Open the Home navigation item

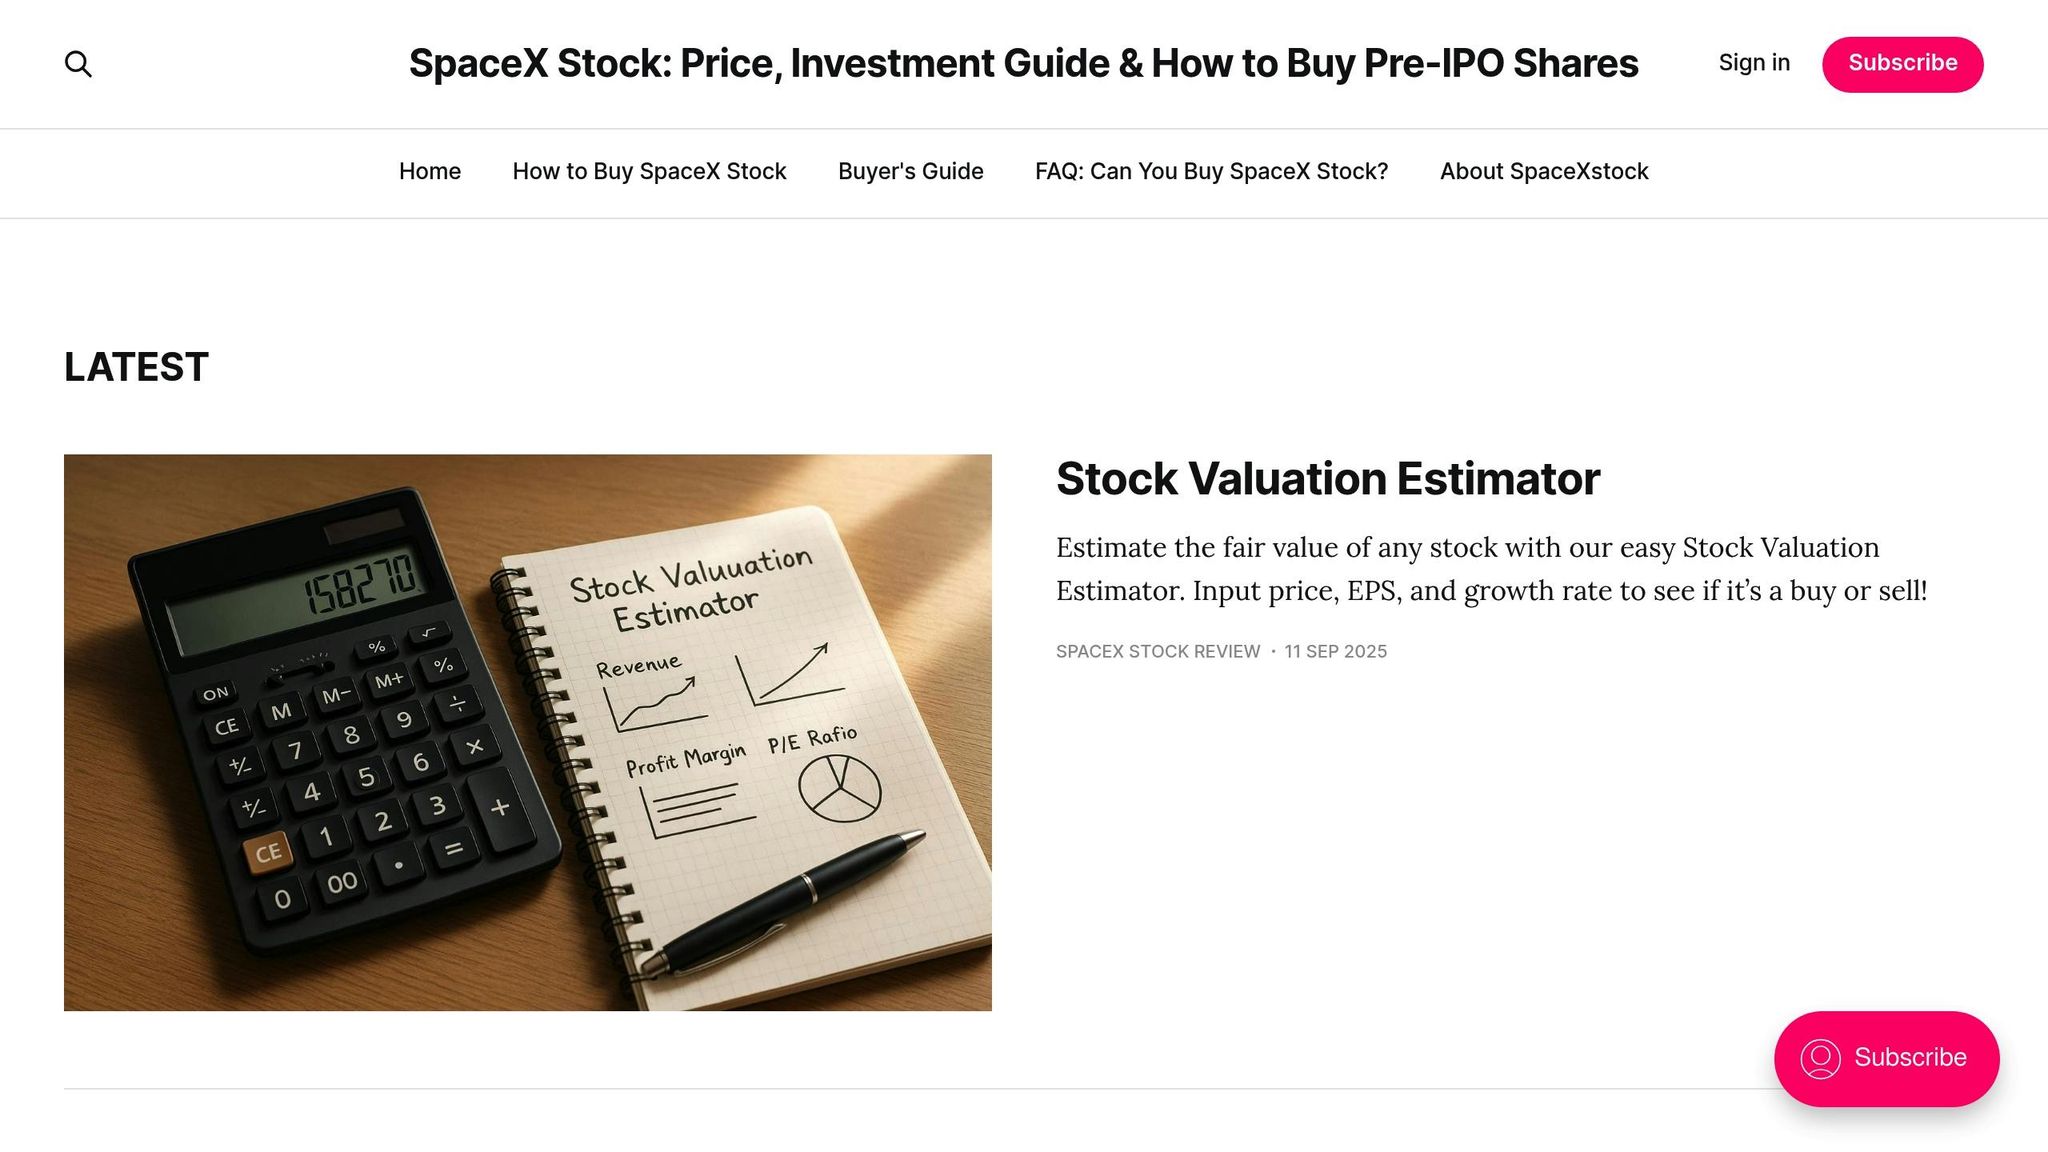(x=429, y=171)
